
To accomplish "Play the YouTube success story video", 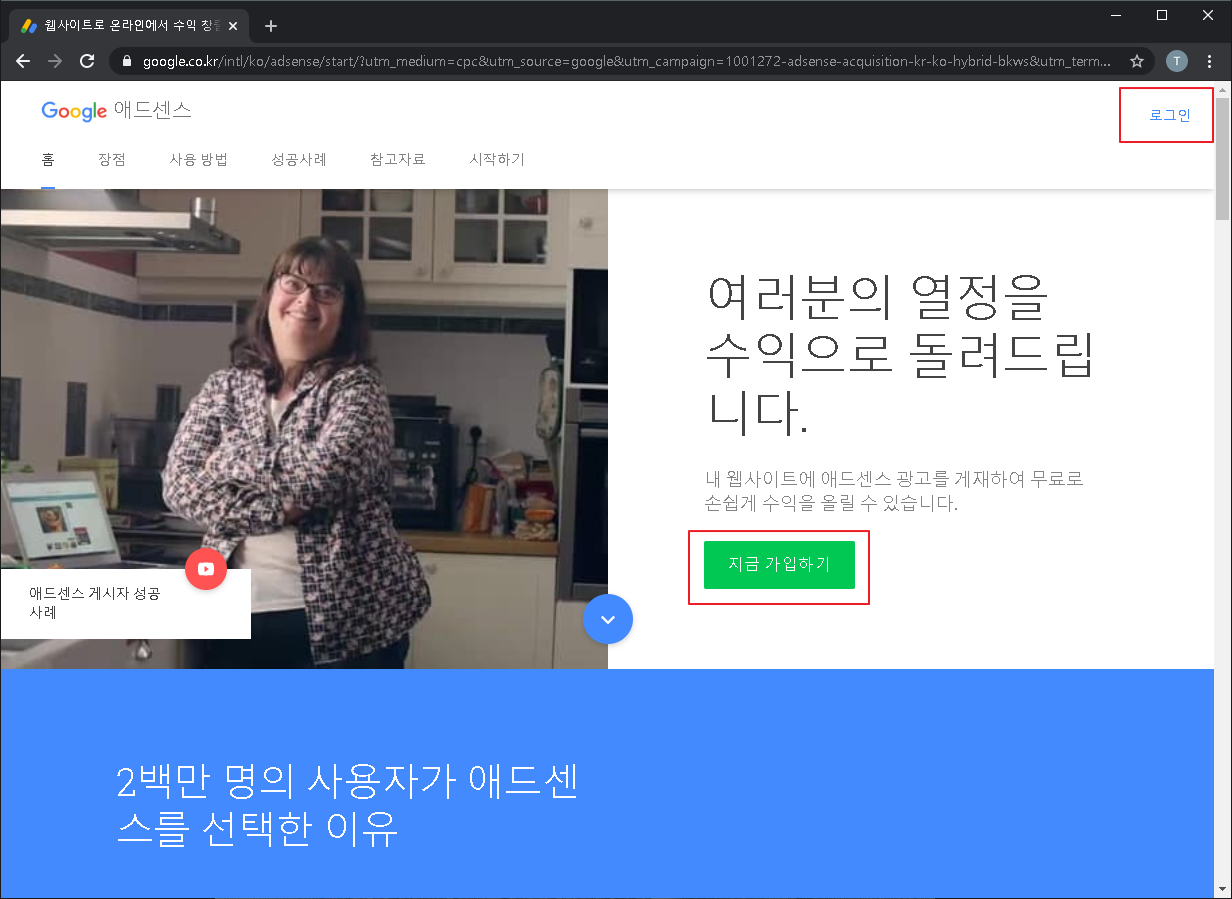I will tap(206, 569).
